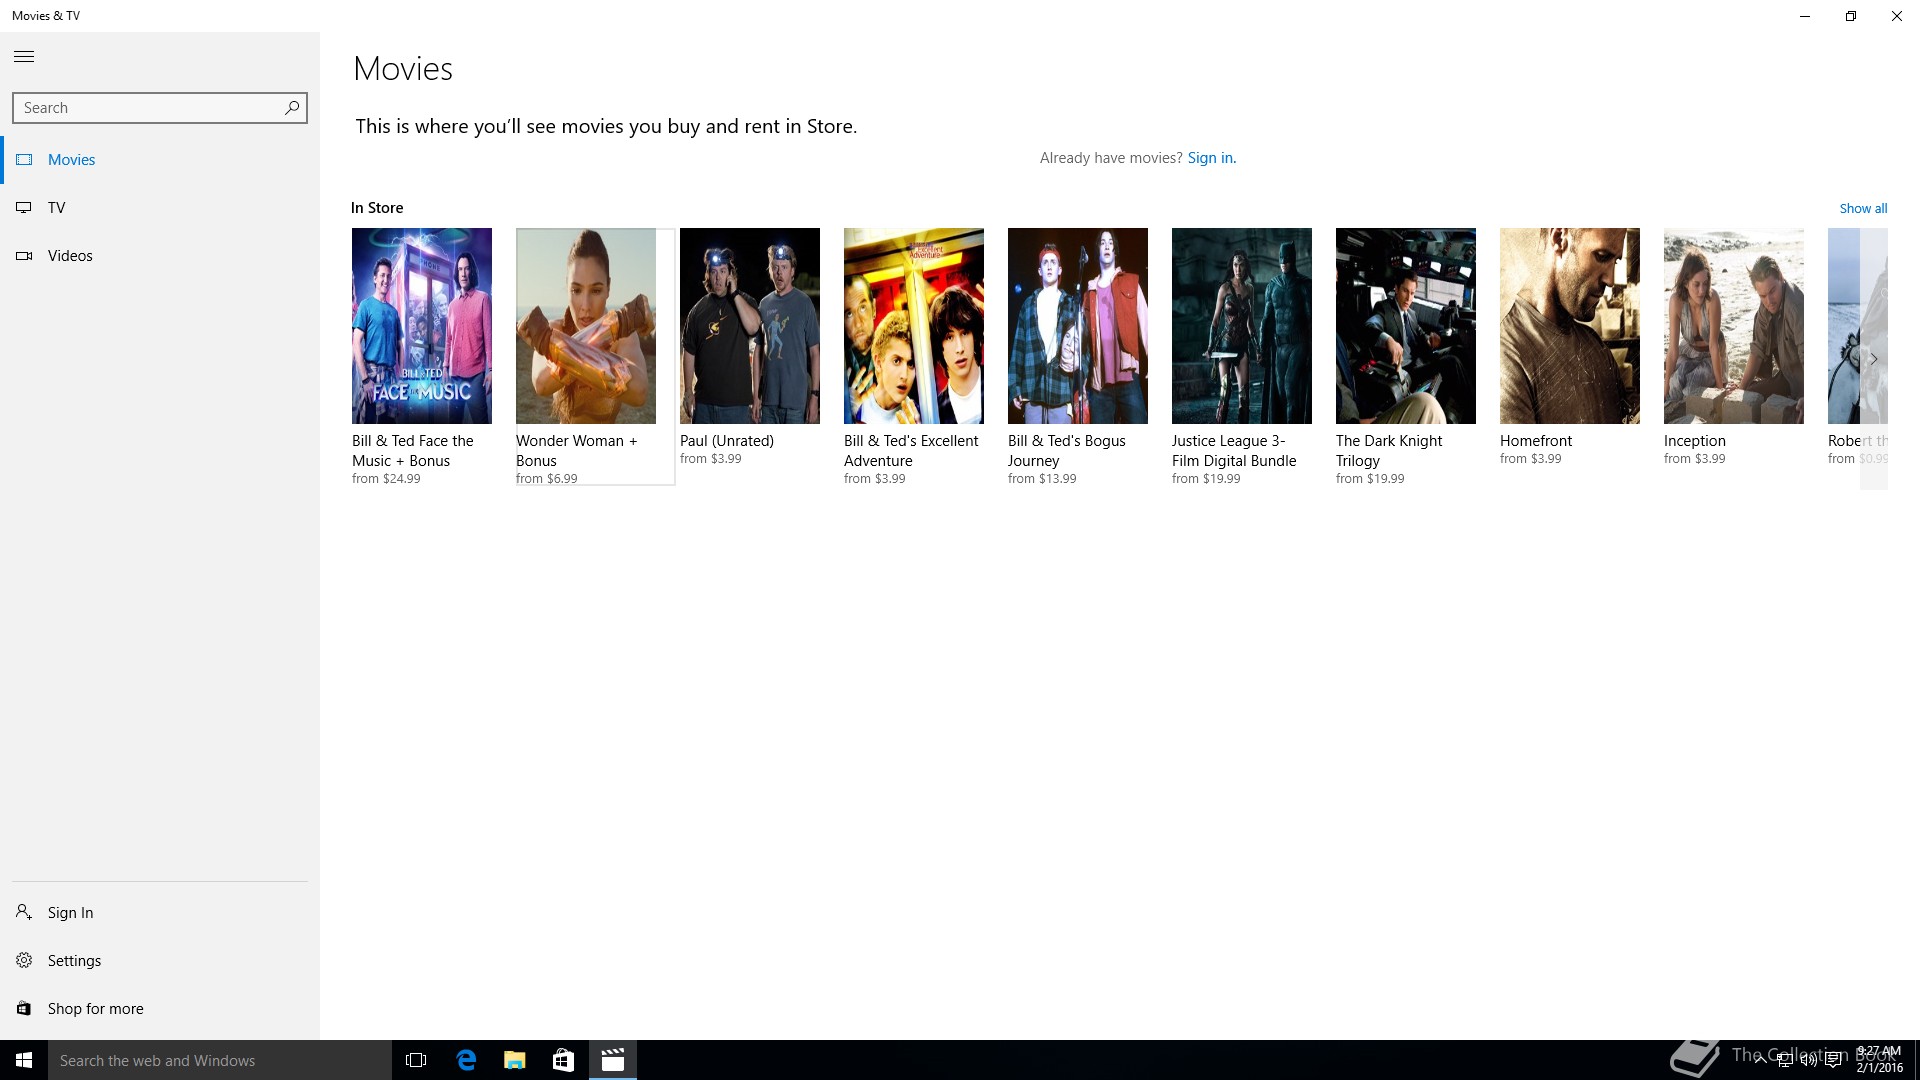Click the Videos camera icon in sidebar
This screenshot has height=1080, width=1920.
[24, 256]
